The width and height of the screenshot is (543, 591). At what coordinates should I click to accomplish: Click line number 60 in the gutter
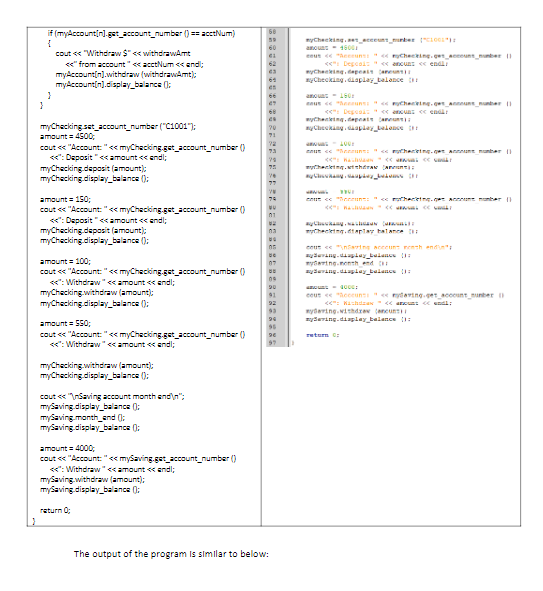click(272, 47)
